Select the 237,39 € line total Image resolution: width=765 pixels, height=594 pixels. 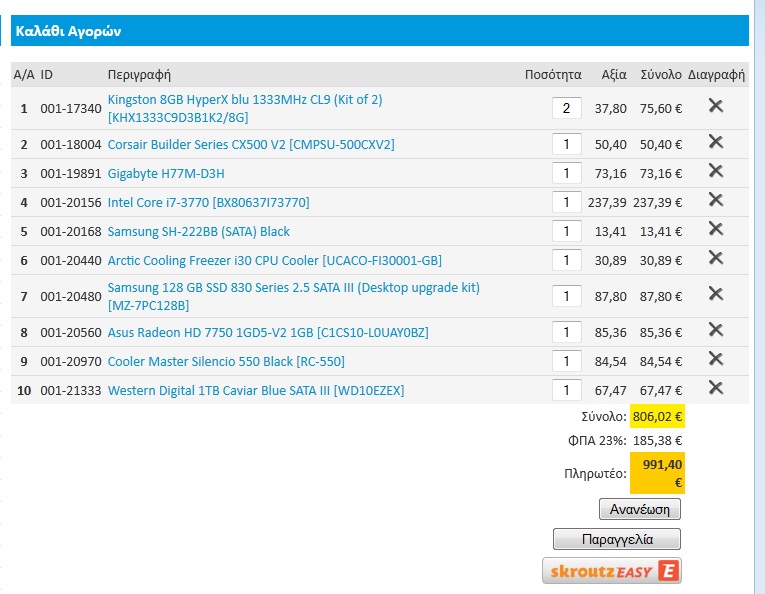pos(657,202)
